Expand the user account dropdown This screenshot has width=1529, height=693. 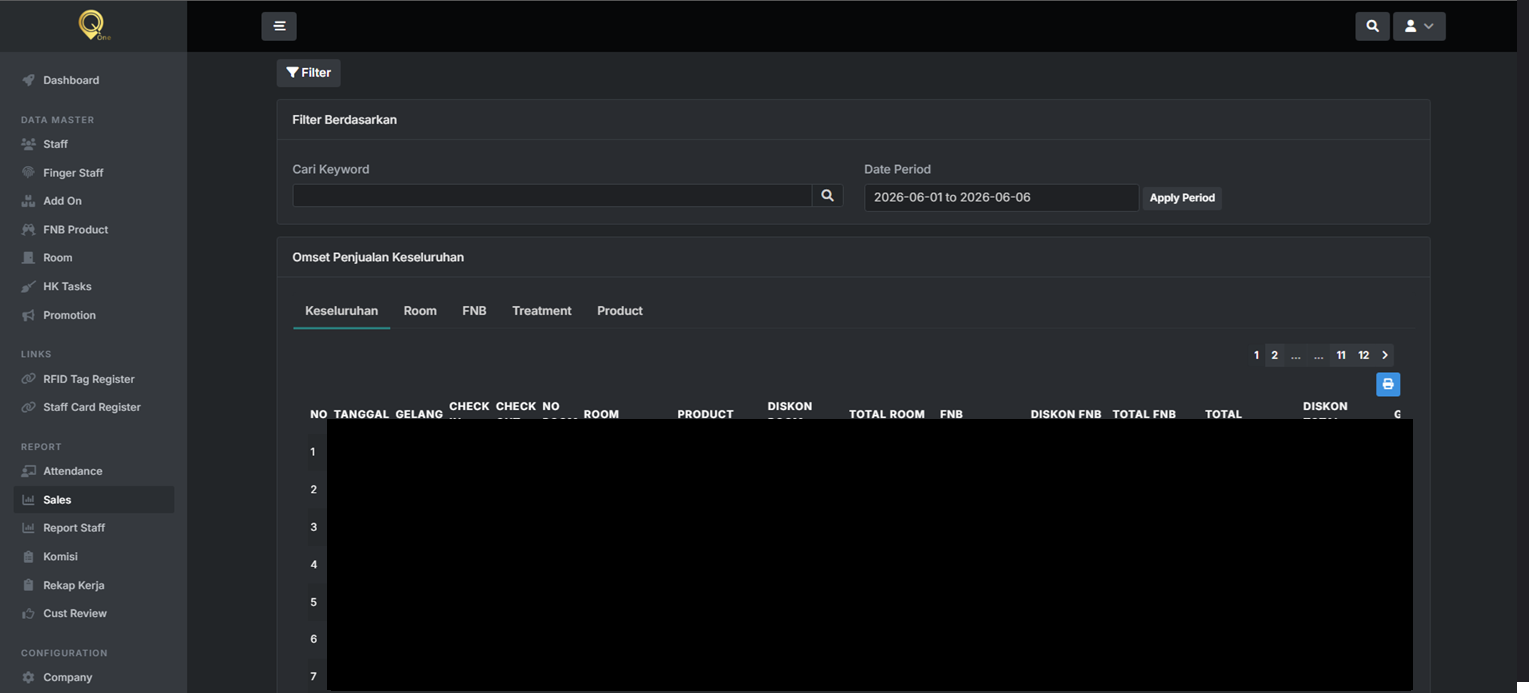tap(1419, 26)
